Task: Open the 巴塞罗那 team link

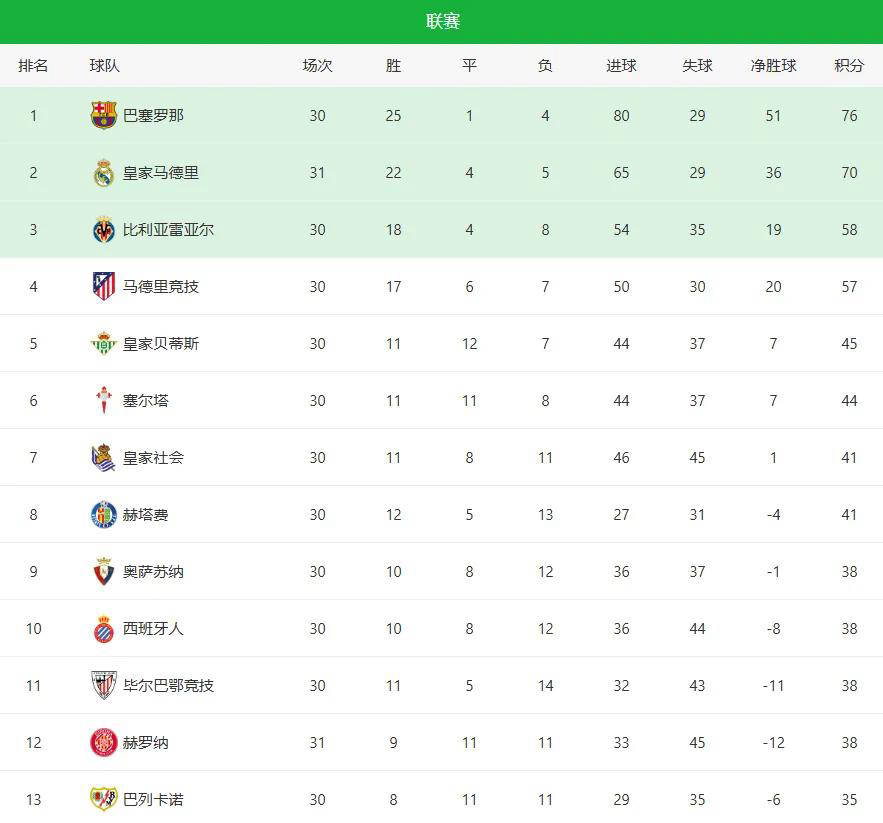Action: (x=153, y=116)
